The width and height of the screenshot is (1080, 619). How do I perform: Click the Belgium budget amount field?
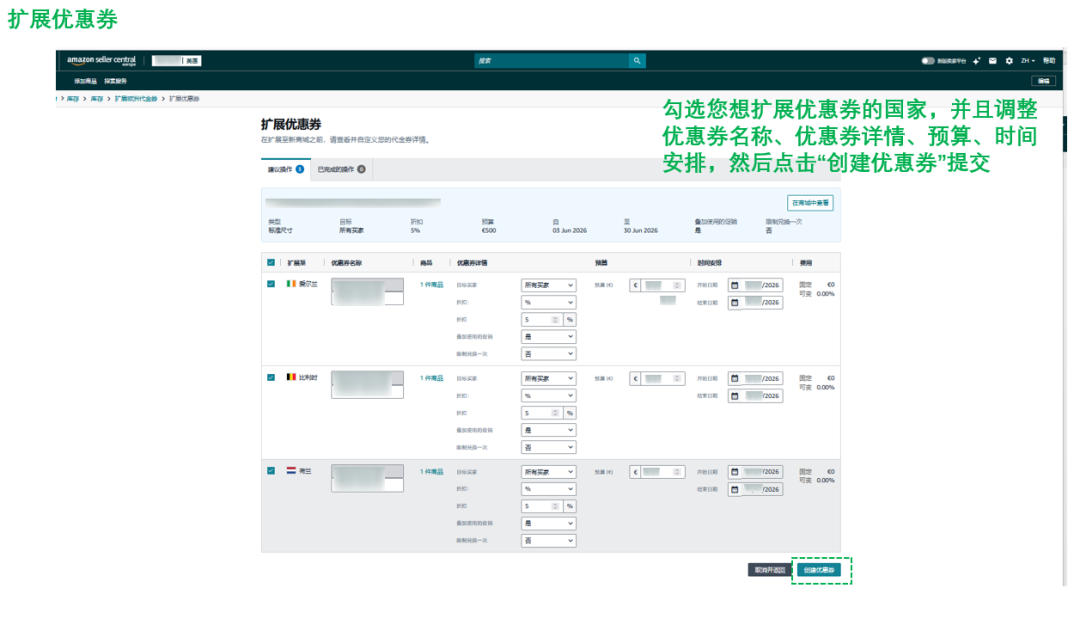coord(662,379)
